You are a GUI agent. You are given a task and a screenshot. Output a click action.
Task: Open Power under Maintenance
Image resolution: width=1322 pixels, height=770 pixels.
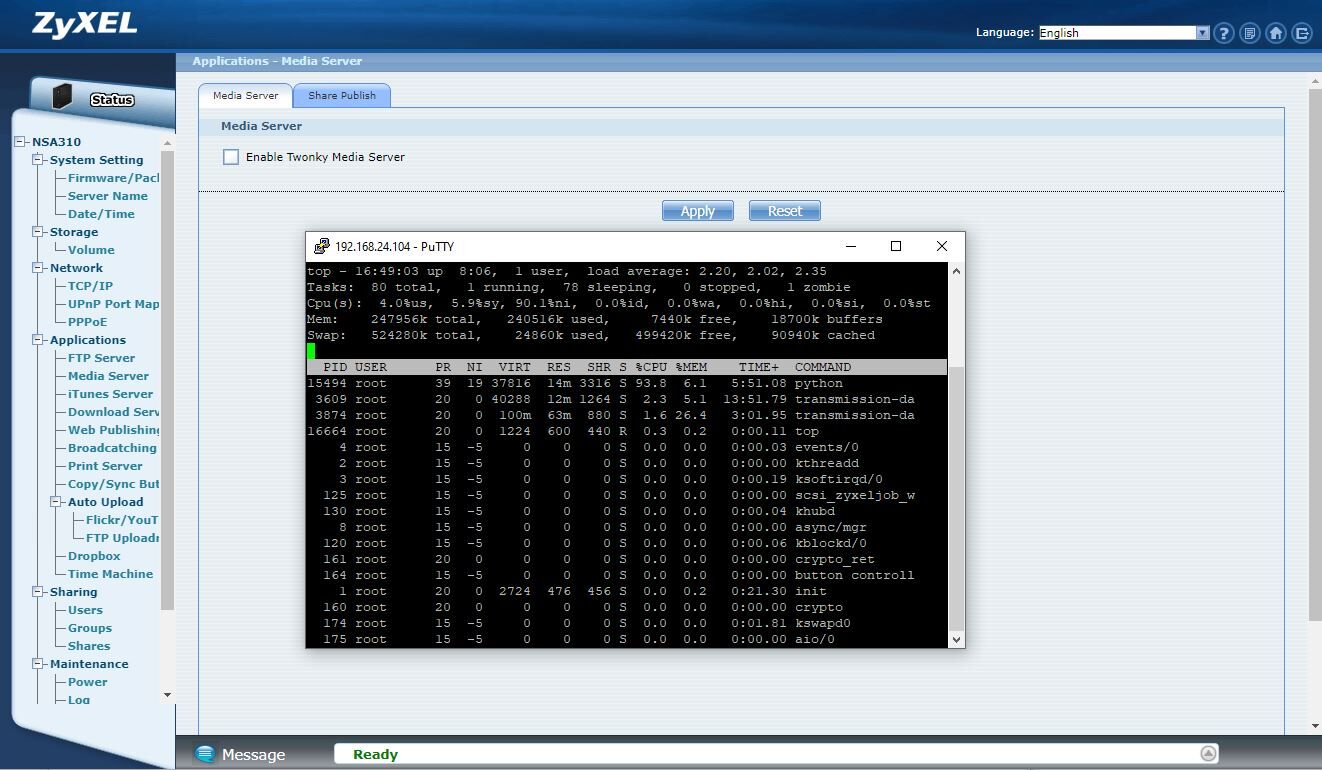87,682
